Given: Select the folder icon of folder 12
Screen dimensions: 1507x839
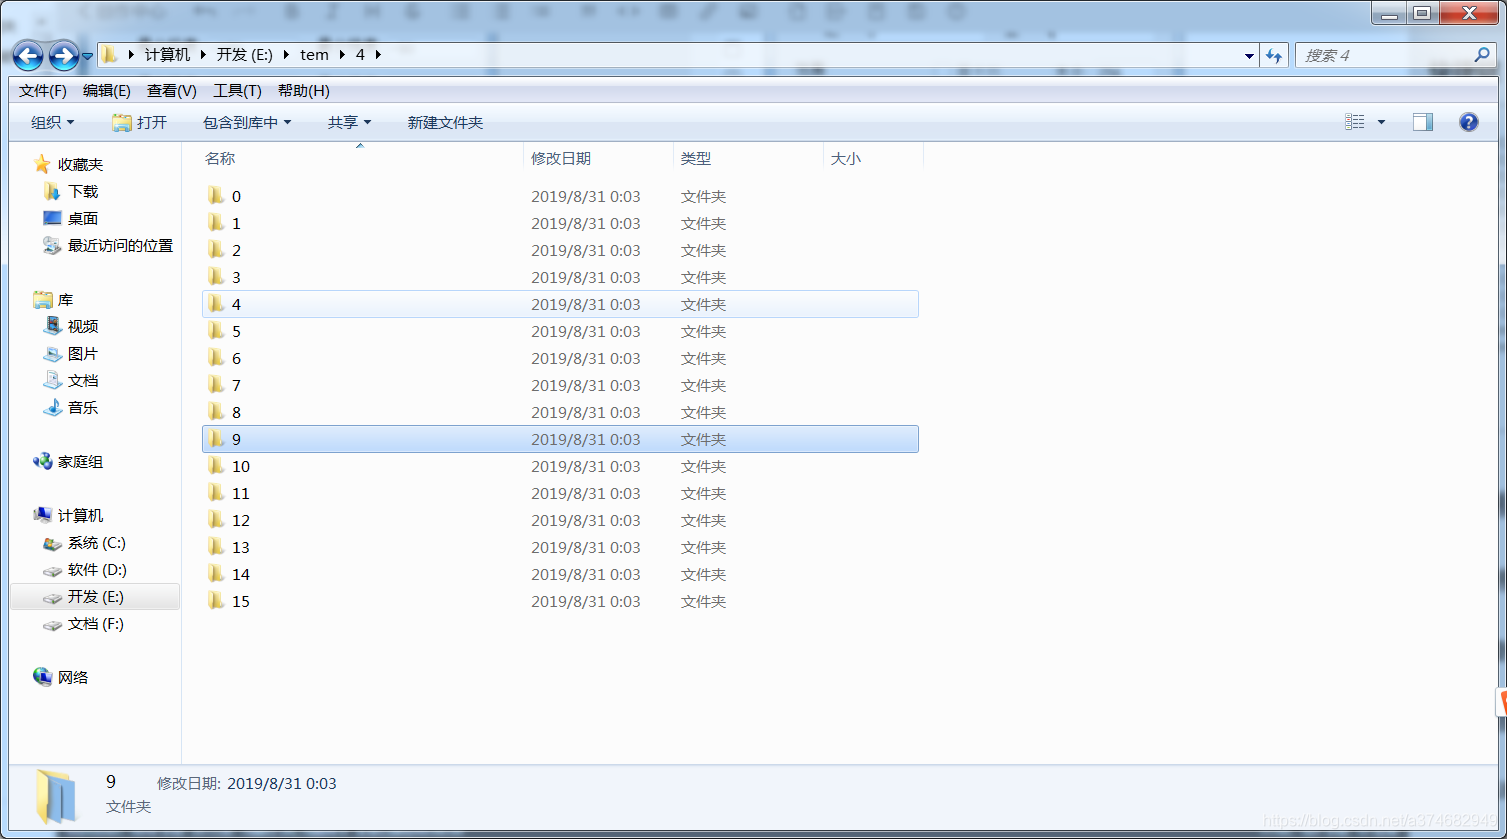Looking at the screenshot, I should coord(215,520).
